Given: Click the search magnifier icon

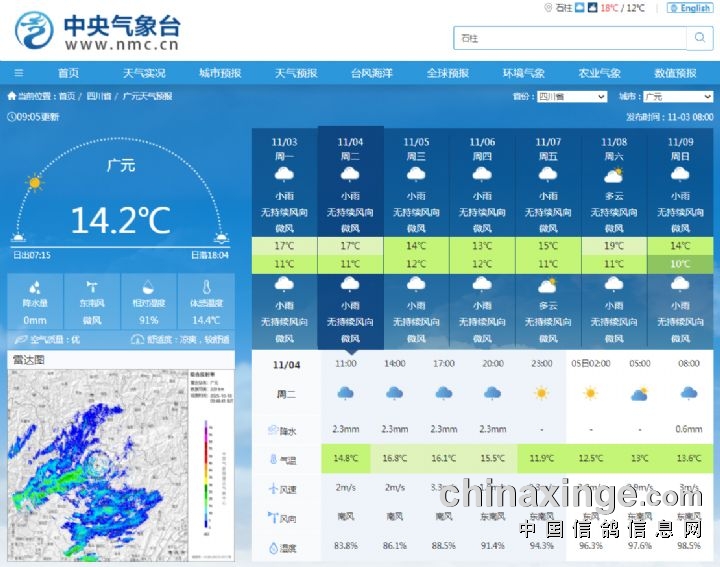Looking at the screenshot, I should coord(699,38).
